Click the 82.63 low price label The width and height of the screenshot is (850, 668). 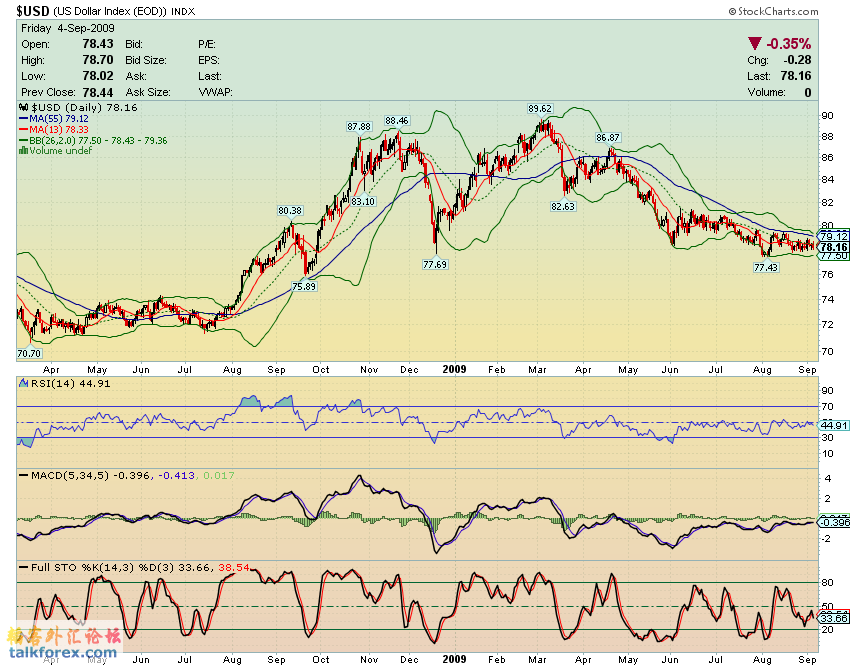[x=563, y=206]
